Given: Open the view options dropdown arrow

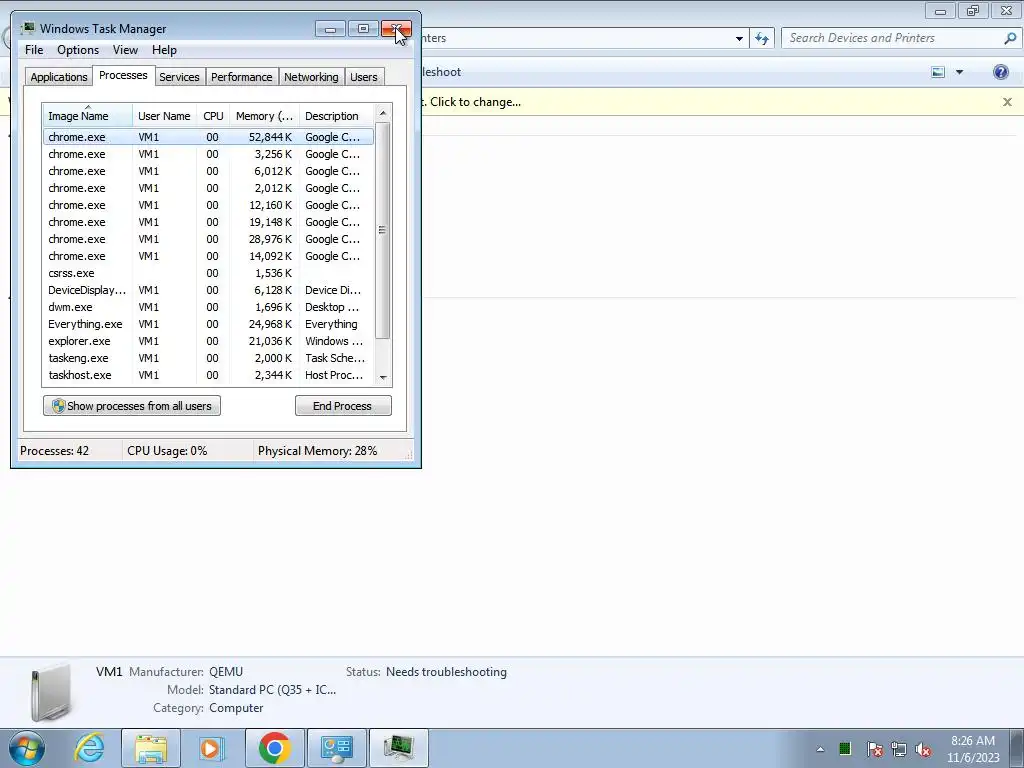Looking at the screenshot, I should [959, 72].
